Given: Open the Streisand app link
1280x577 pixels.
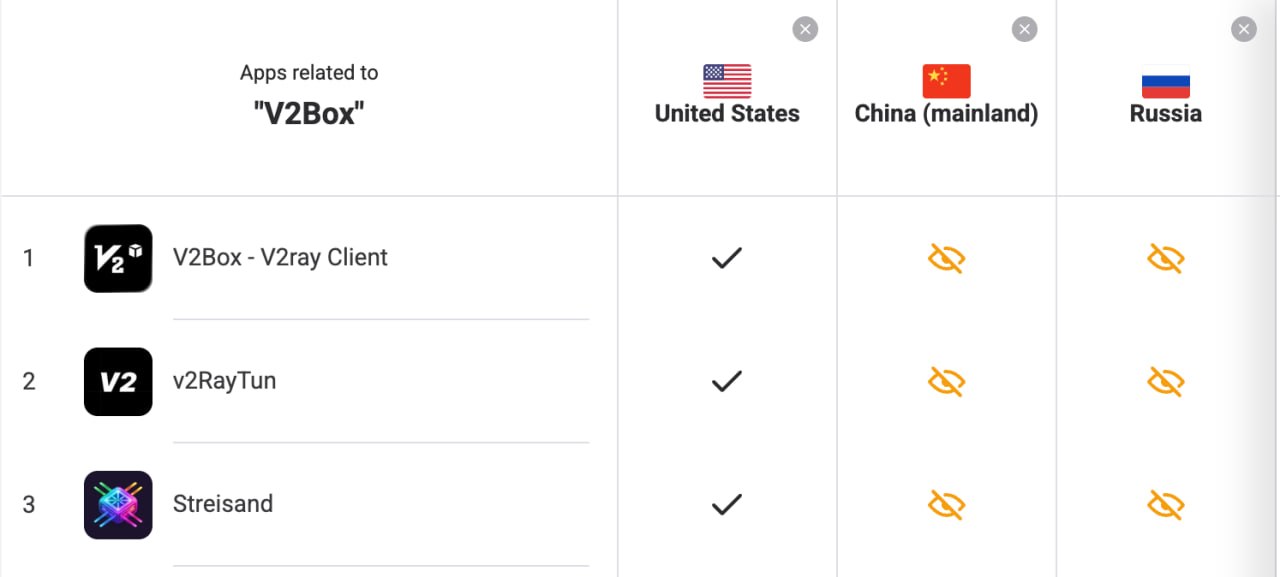Looking at the screenshot, I should [x=222, y=504].
